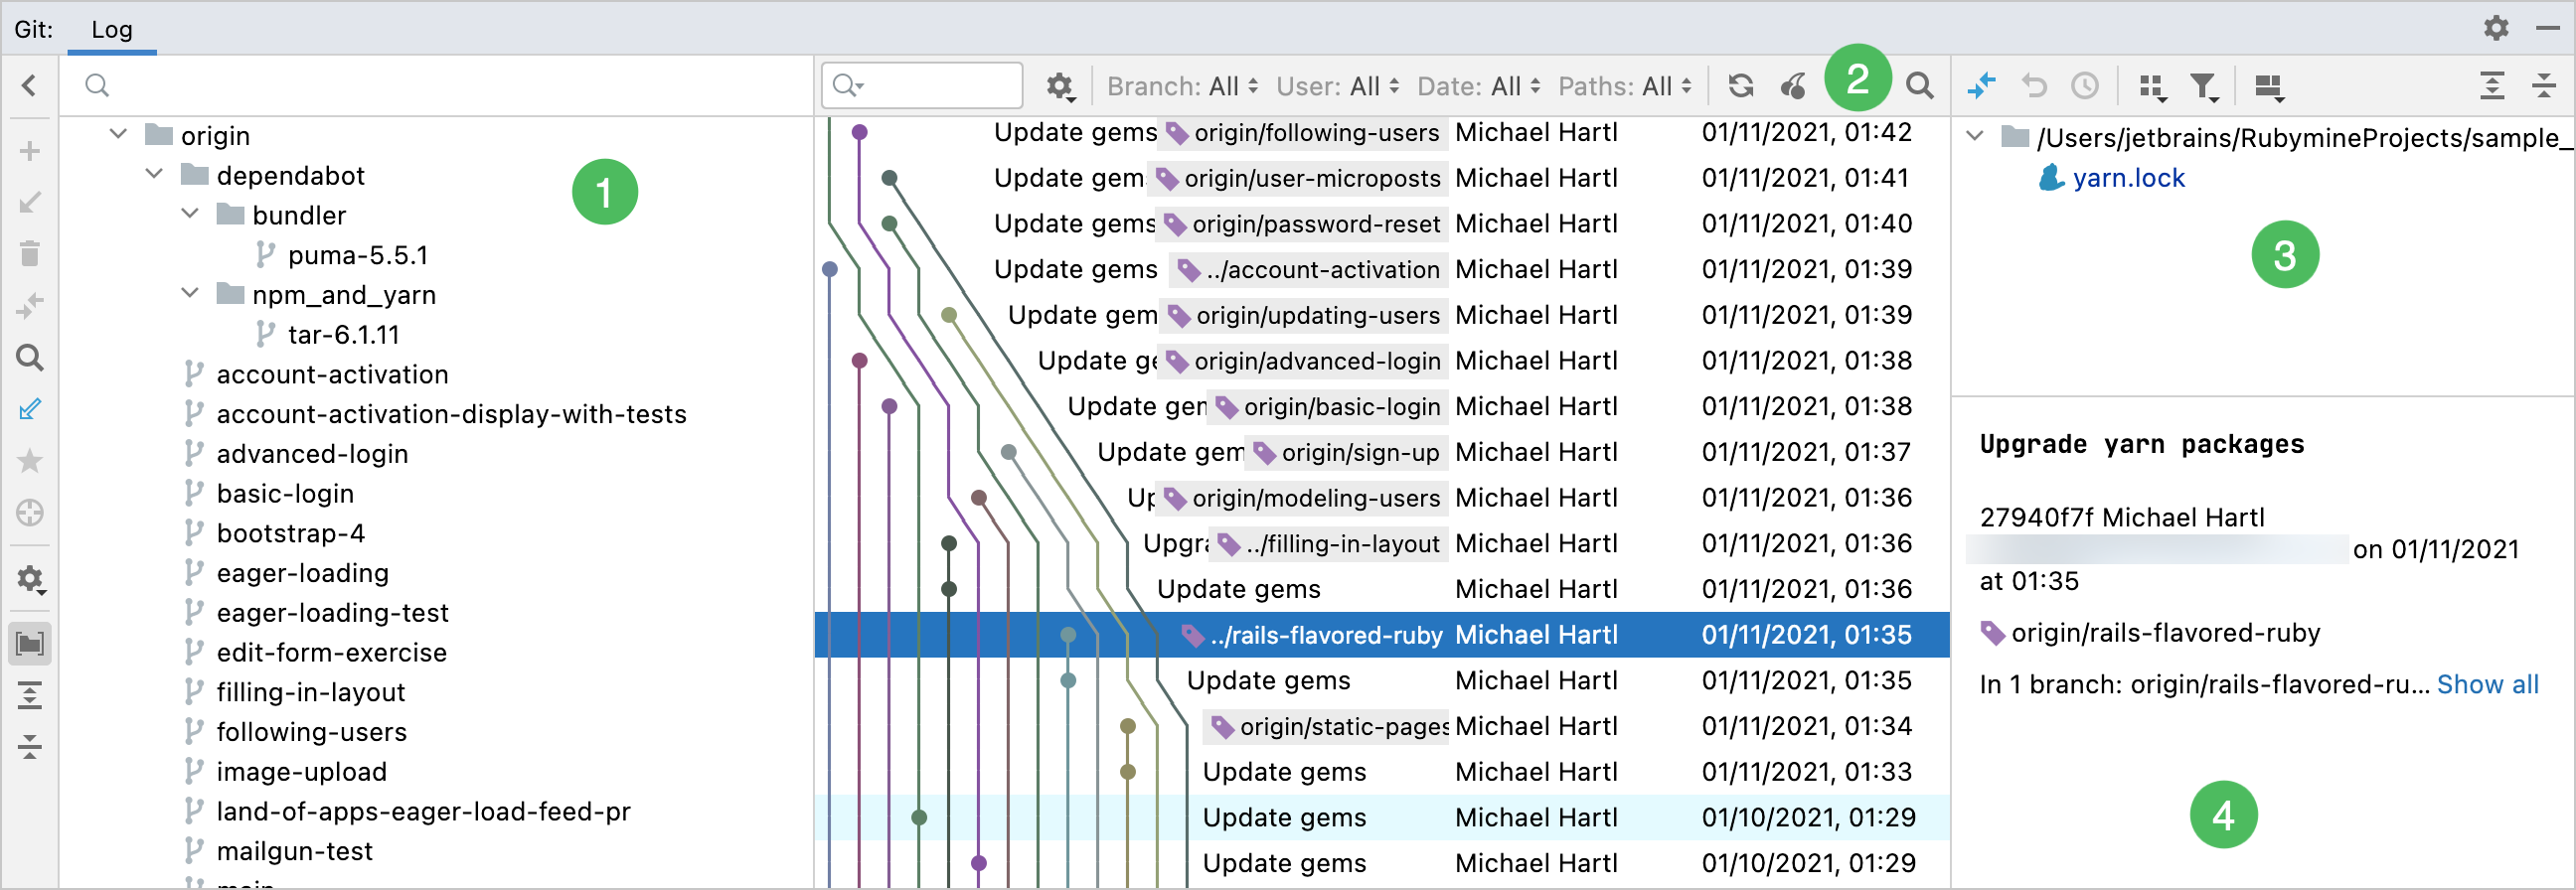
Task: Refresh the commit log
Action: [1740, 86]
